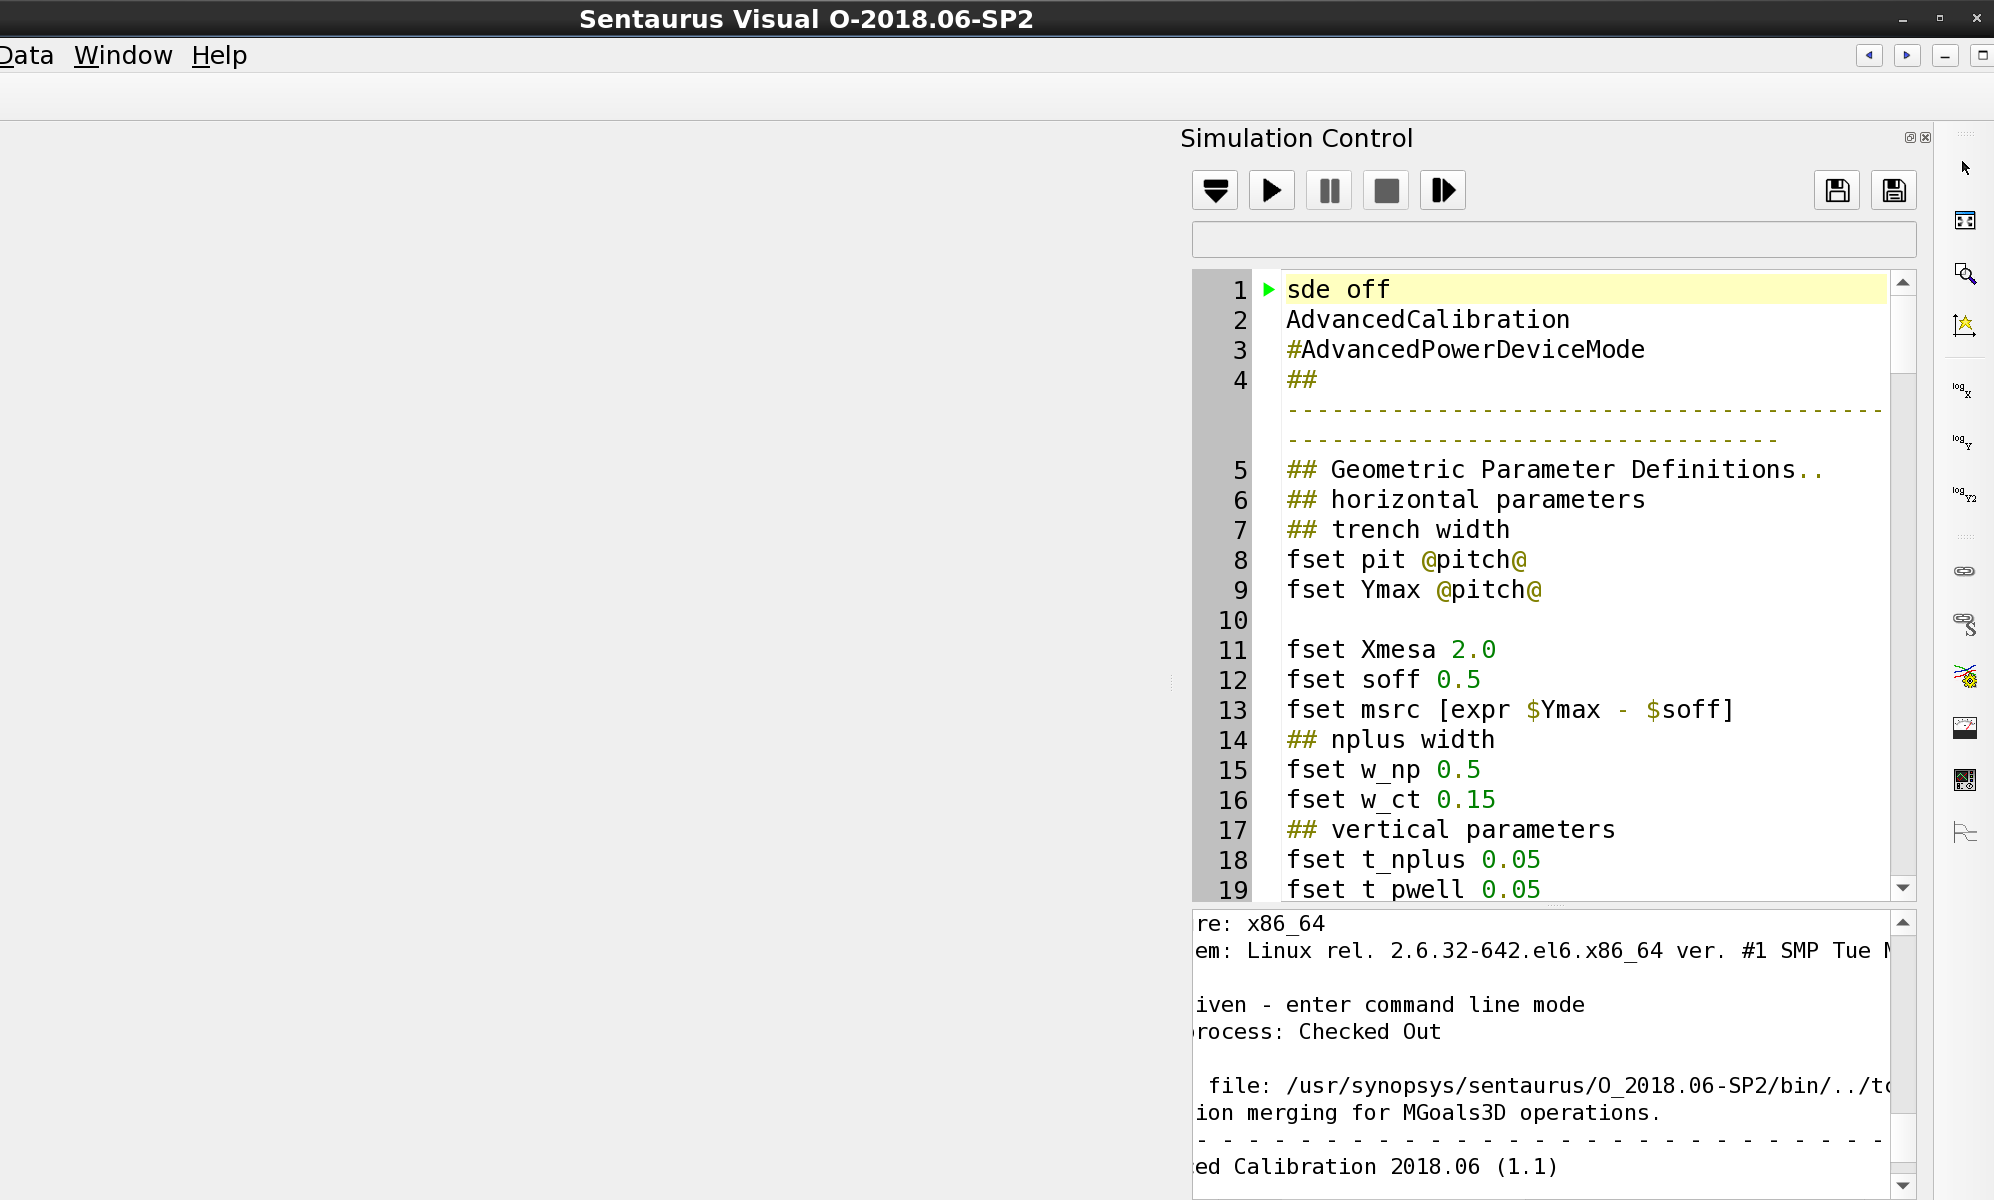
Task: Click the Save script icon
Action: [x=1837, y=190]
